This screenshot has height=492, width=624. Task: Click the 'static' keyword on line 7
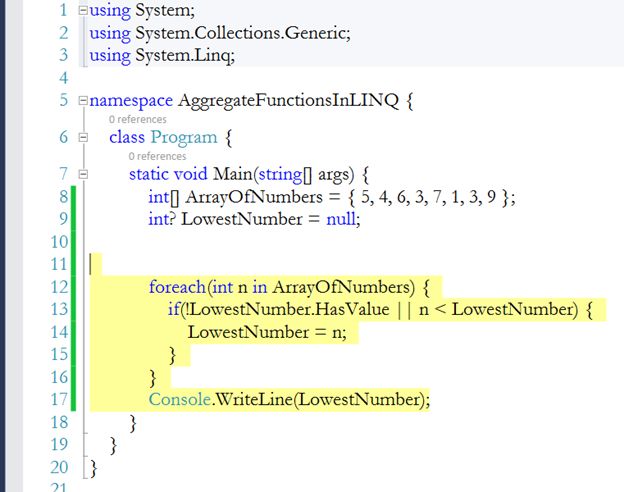(148, 174)
